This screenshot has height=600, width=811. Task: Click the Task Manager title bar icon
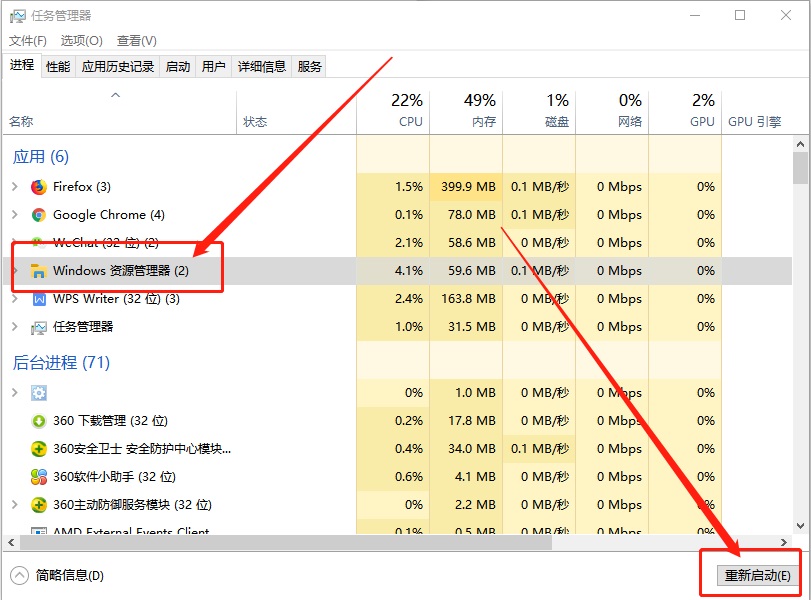[18, 16]
